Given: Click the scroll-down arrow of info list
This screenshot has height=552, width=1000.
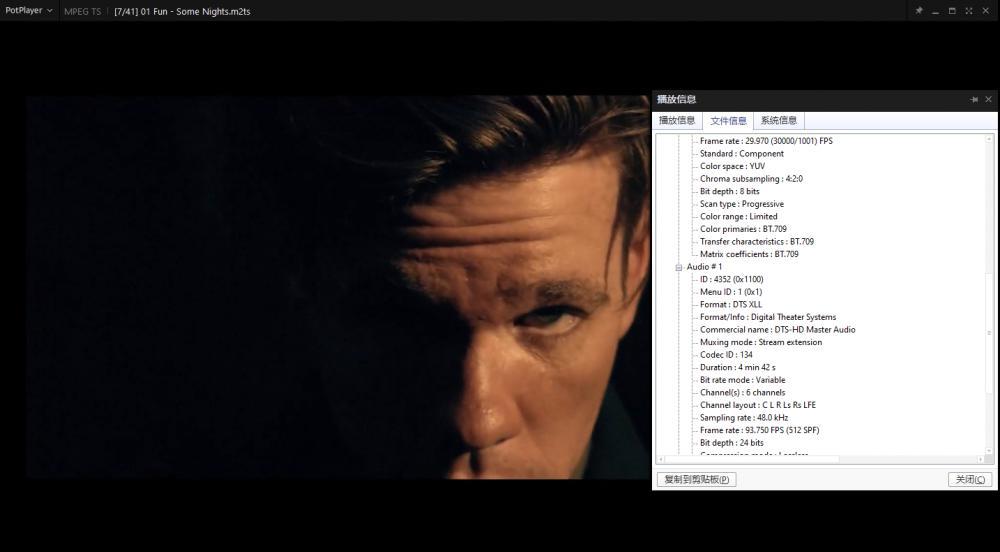Looking at the screenshot, I should [989, 450].
